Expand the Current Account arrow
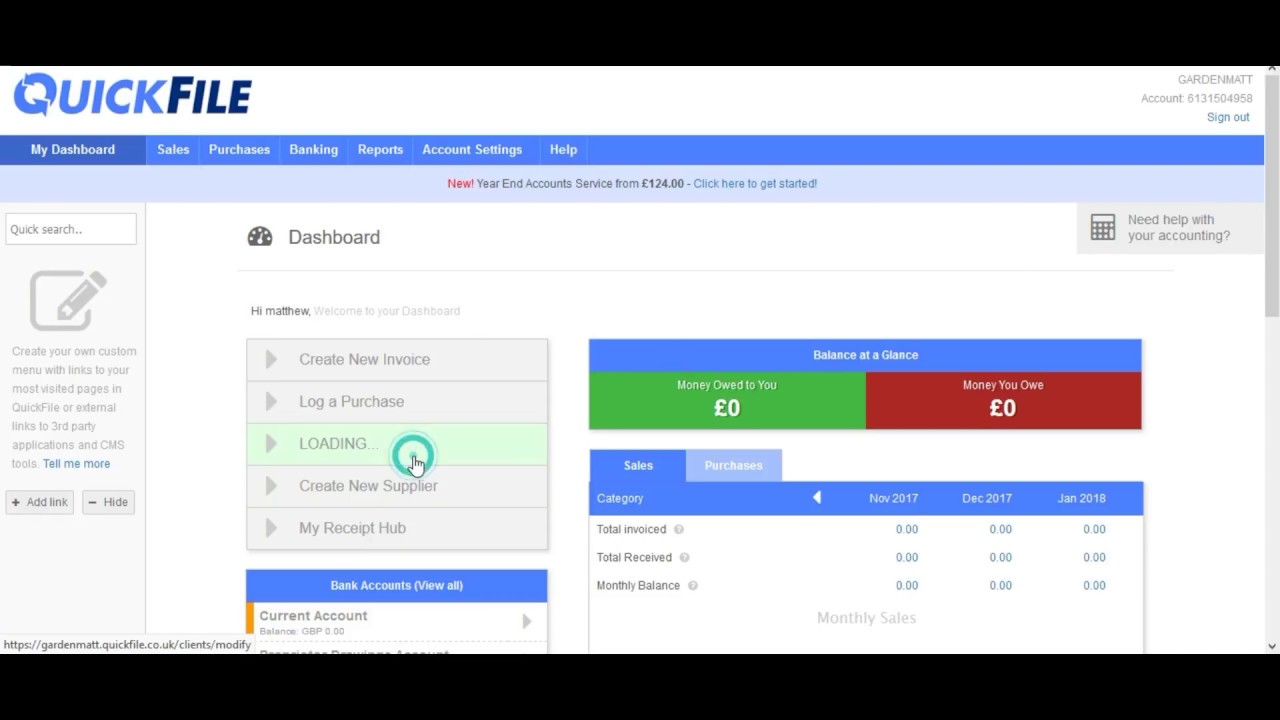This screenshot has height=720, width=1280. tap(526, 621)
